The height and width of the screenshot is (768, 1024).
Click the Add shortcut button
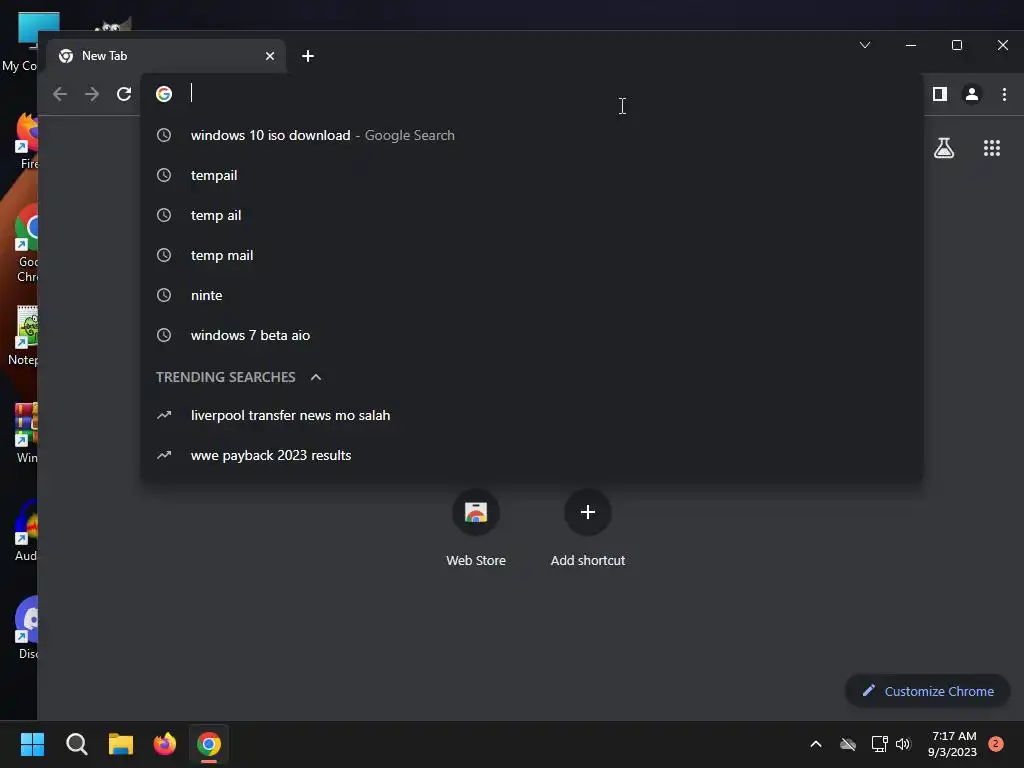[588, 528]
